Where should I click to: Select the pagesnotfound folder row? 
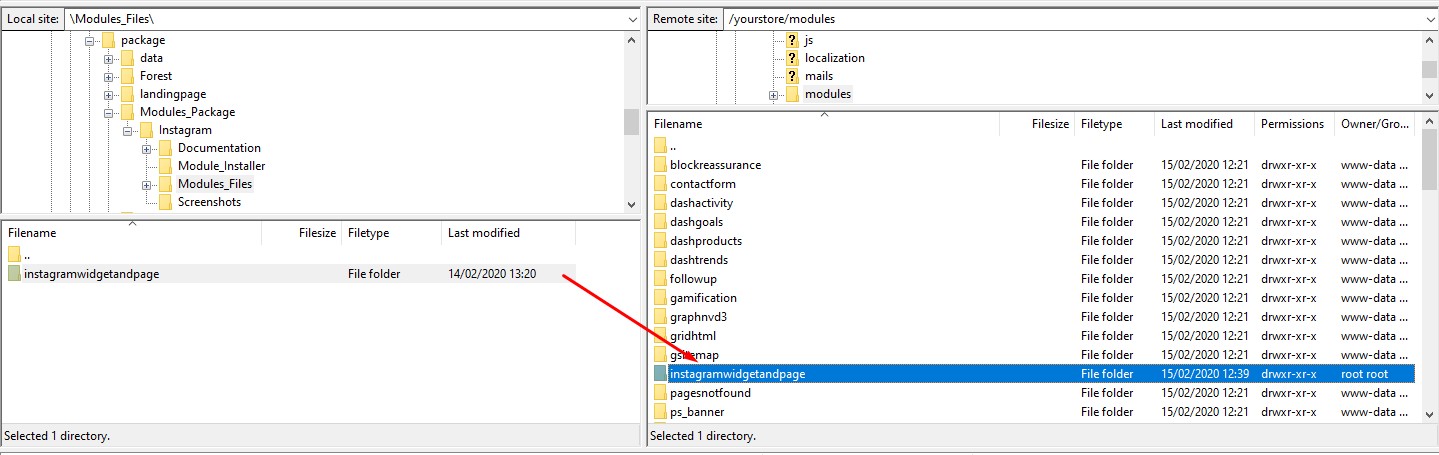[710, 393]
